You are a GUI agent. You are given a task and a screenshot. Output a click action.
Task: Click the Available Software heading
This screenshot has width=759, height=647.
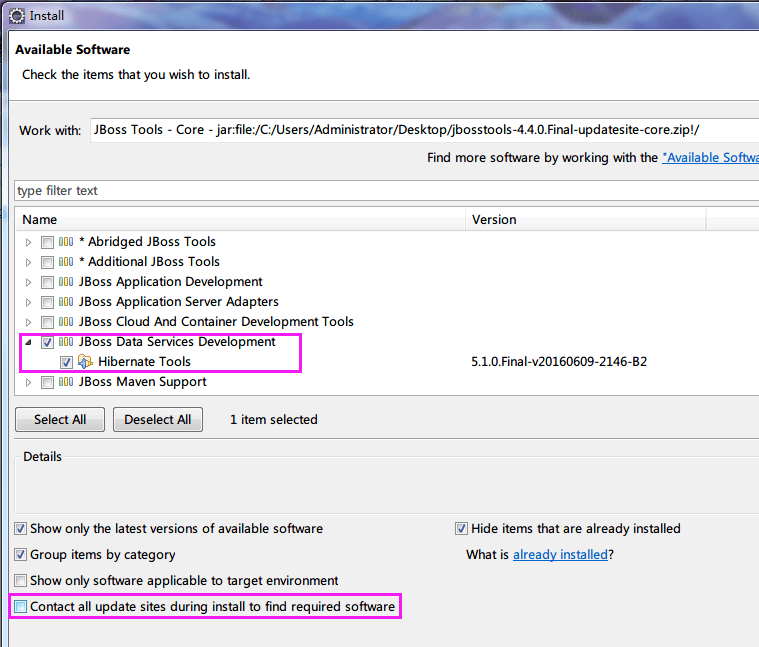[73, 50]
